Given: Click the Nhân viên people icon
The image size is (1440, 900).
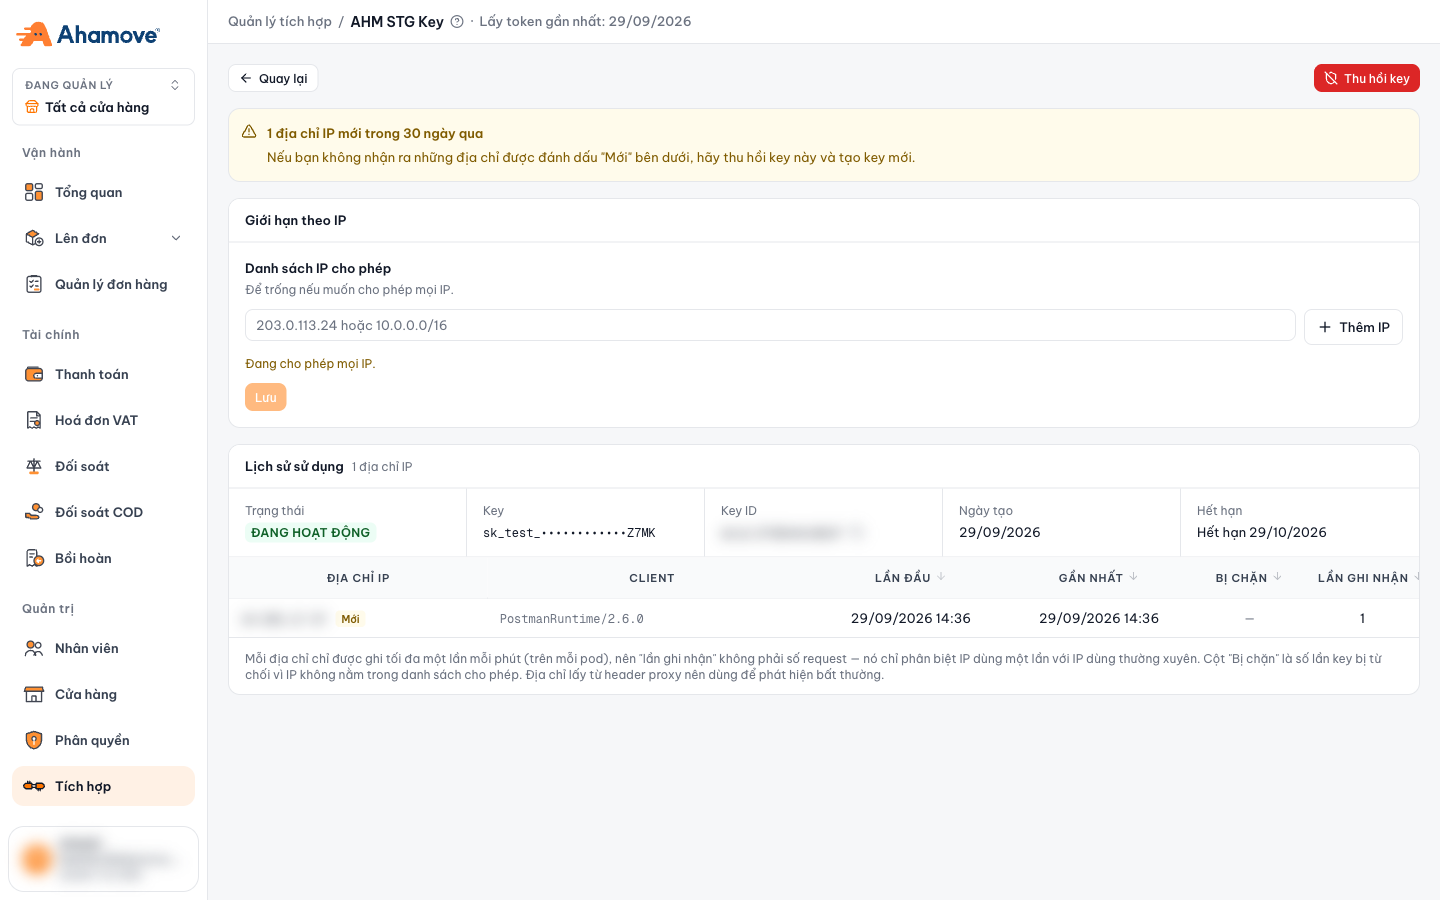Looking at the screenshot, I should [34, 648].
